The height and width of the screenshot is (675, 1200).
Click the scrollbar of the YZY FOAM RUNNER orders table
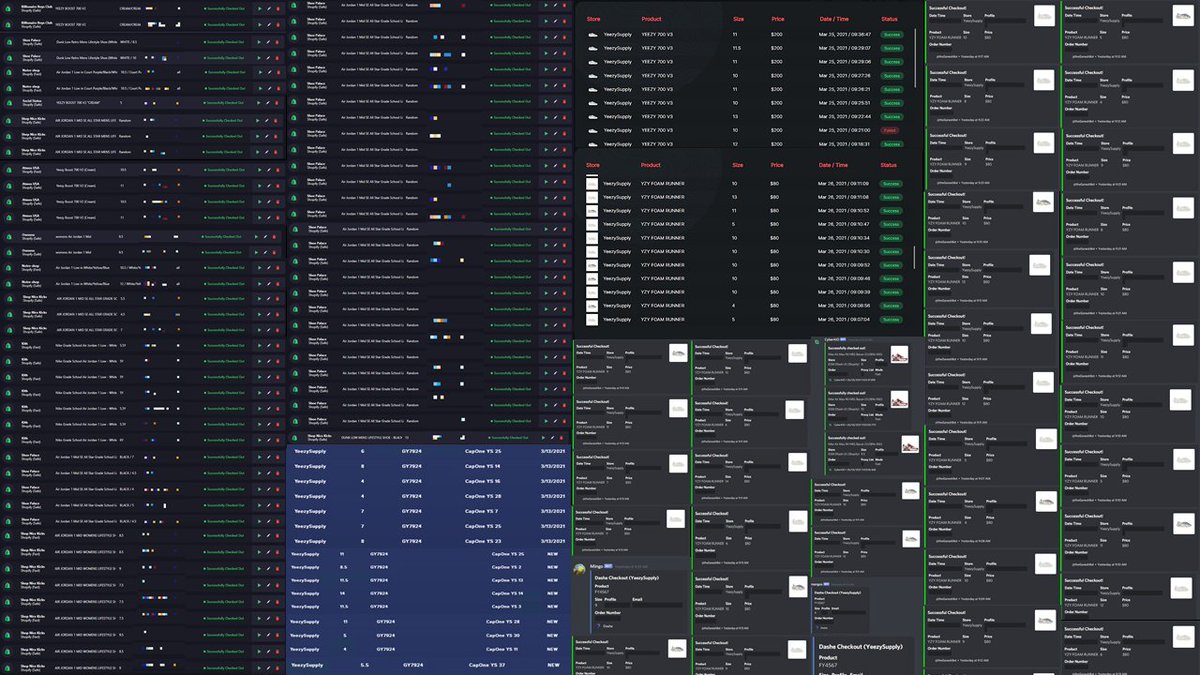tap(916, 257)
